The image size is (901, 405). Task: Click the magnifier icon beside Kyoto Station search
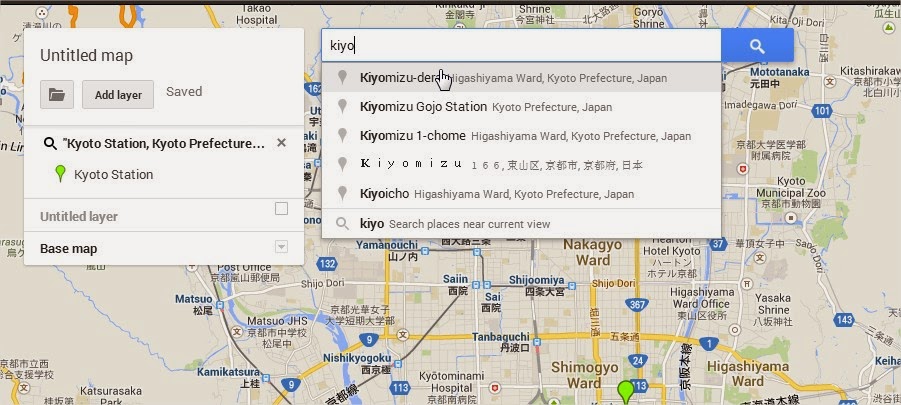tap(51, 143)
